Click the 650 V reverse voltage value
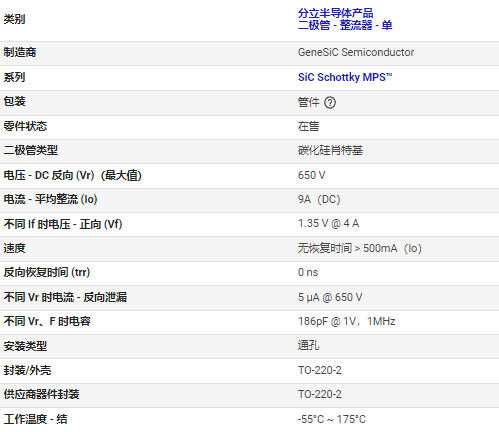Screen dimensions: 499x432 click(312, 175)
